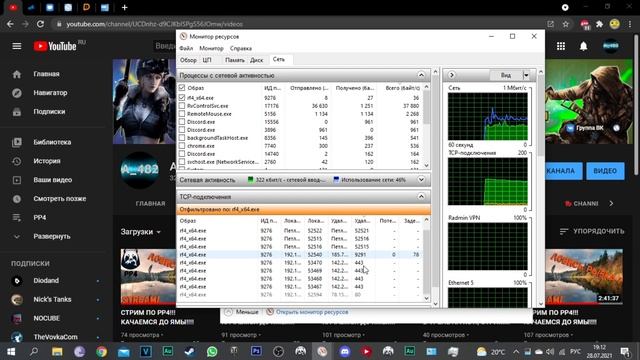640x360 pixels.
Task: Open YouTube account avatar menu
Action: (611, 46)
